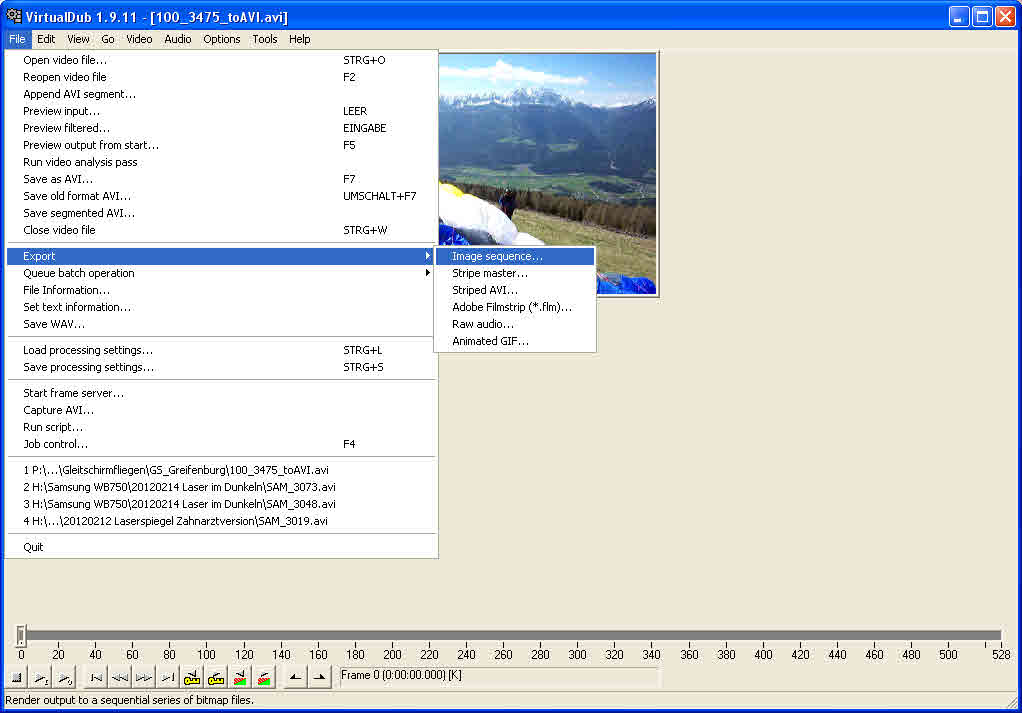Choose Close video file
The width and height of the screenshot is (1022, 713).
[220, 229]
